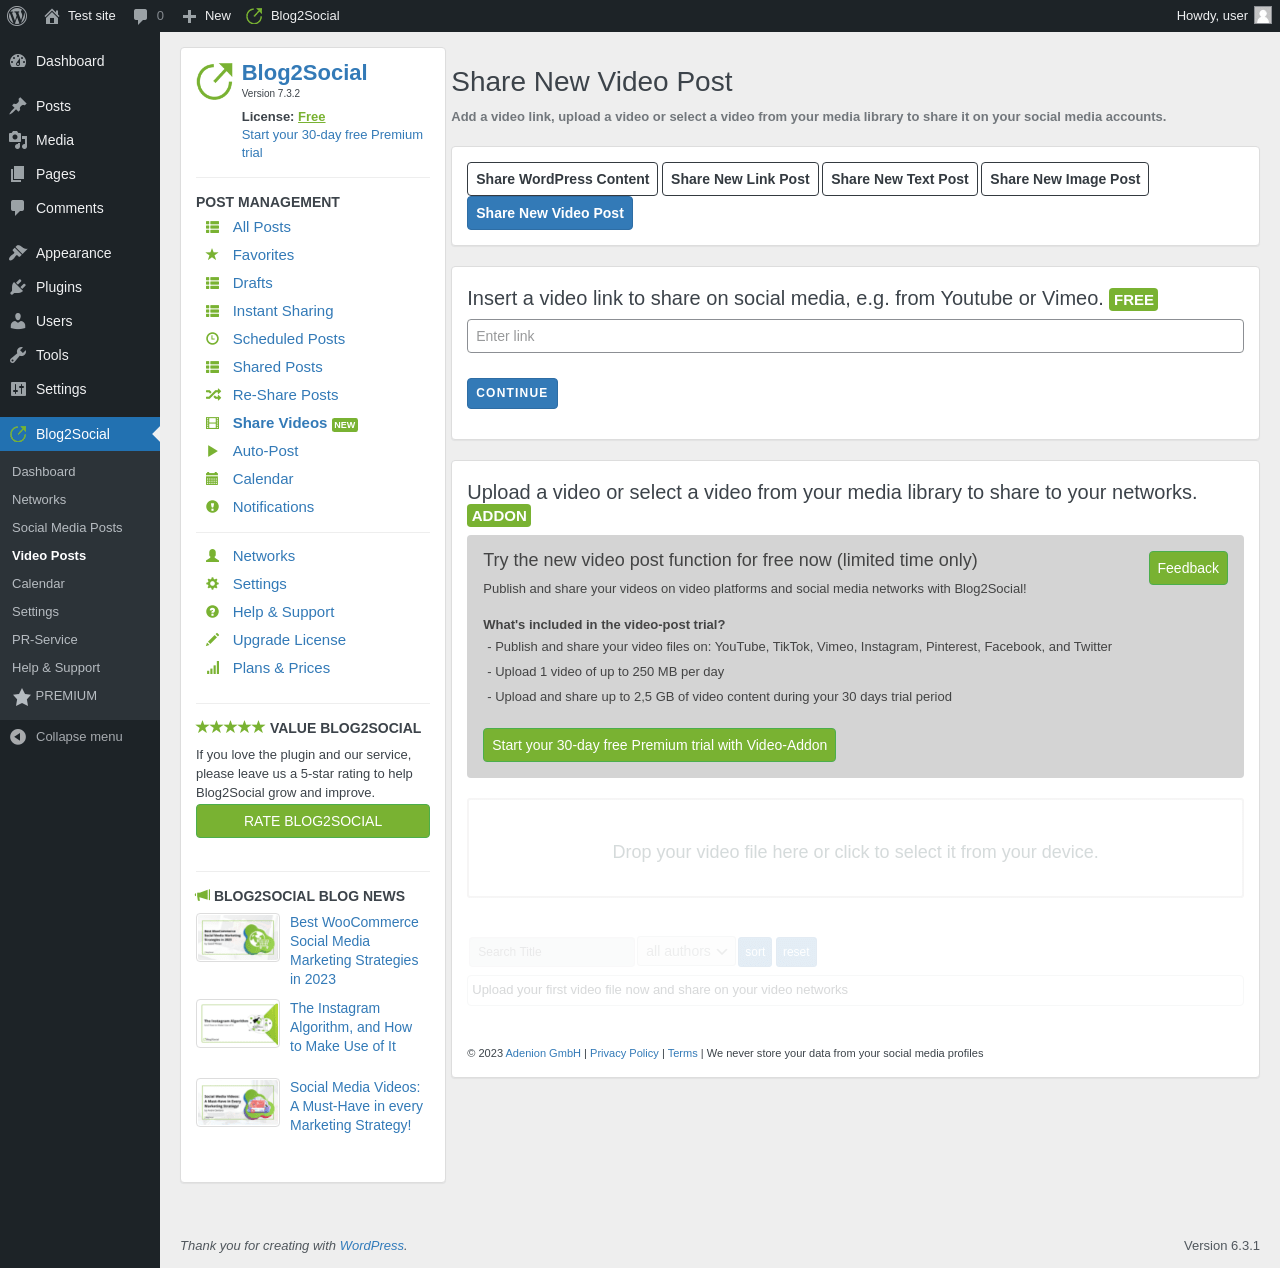The image size is (1280, 1268).
Task: Click the Dashboard gauge icon in sidebar
Action: point(18,61)
